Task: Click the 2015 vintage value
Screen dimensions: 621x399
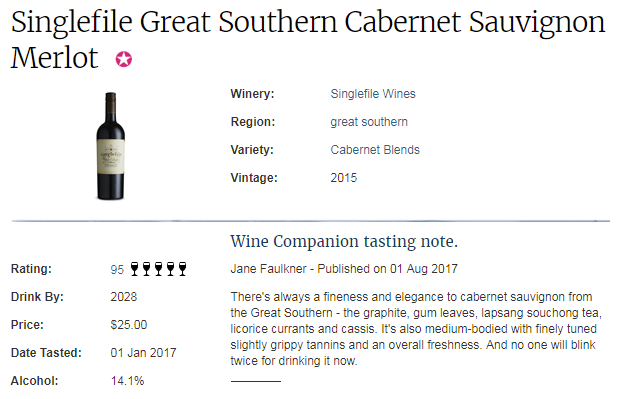Action: (x=343, y=178)
